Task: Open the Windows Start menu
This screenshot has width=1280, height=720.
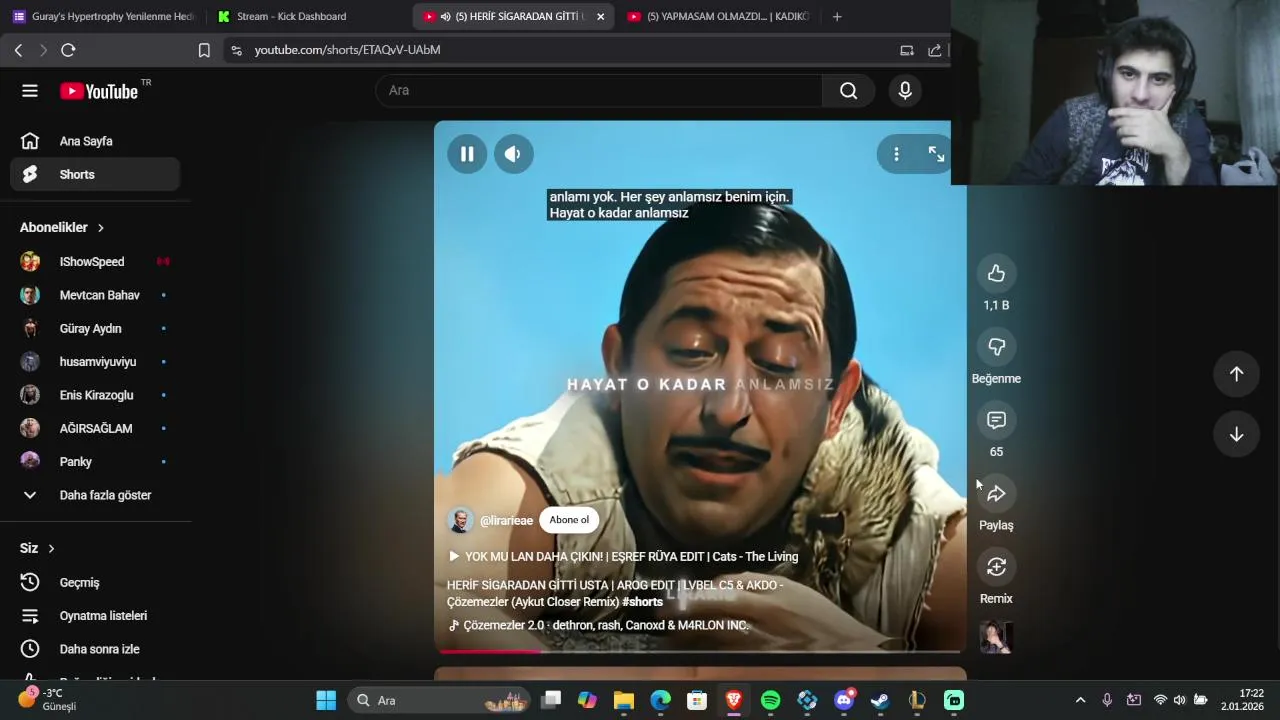Action: point(326,700)
